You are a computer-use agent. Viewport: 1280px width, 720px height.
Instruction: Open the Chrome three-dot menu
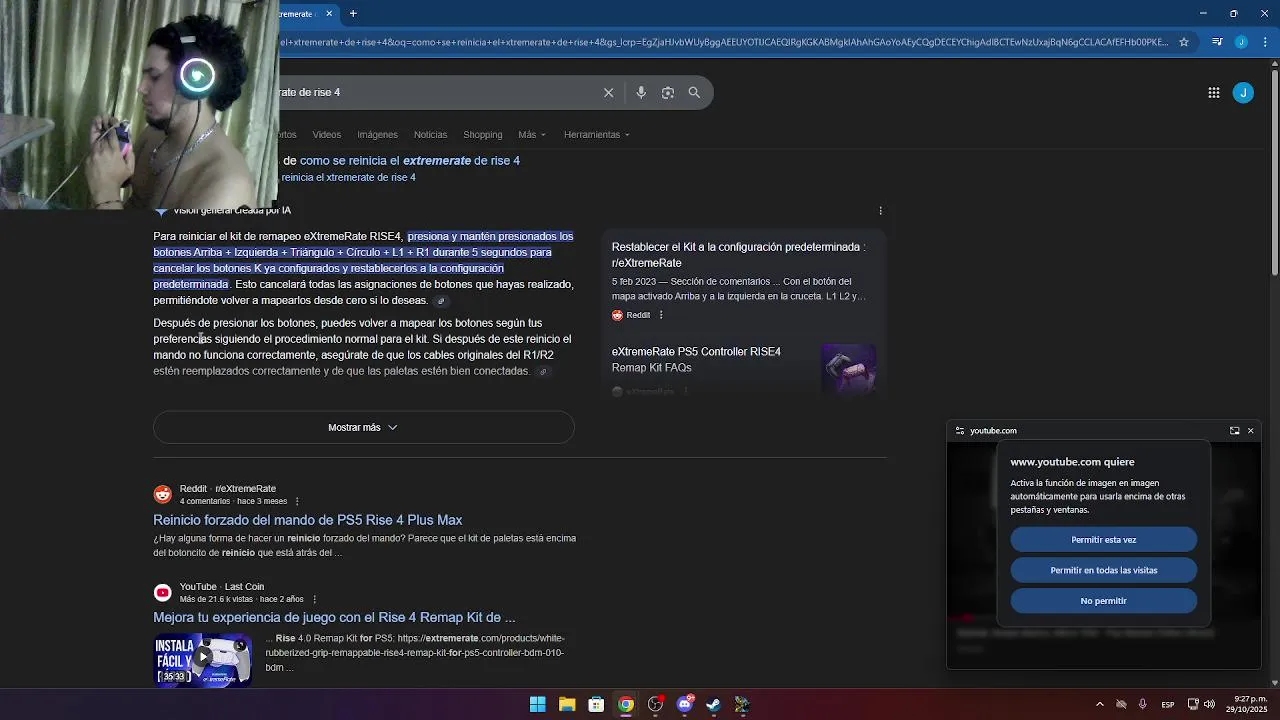[1263, 42]
